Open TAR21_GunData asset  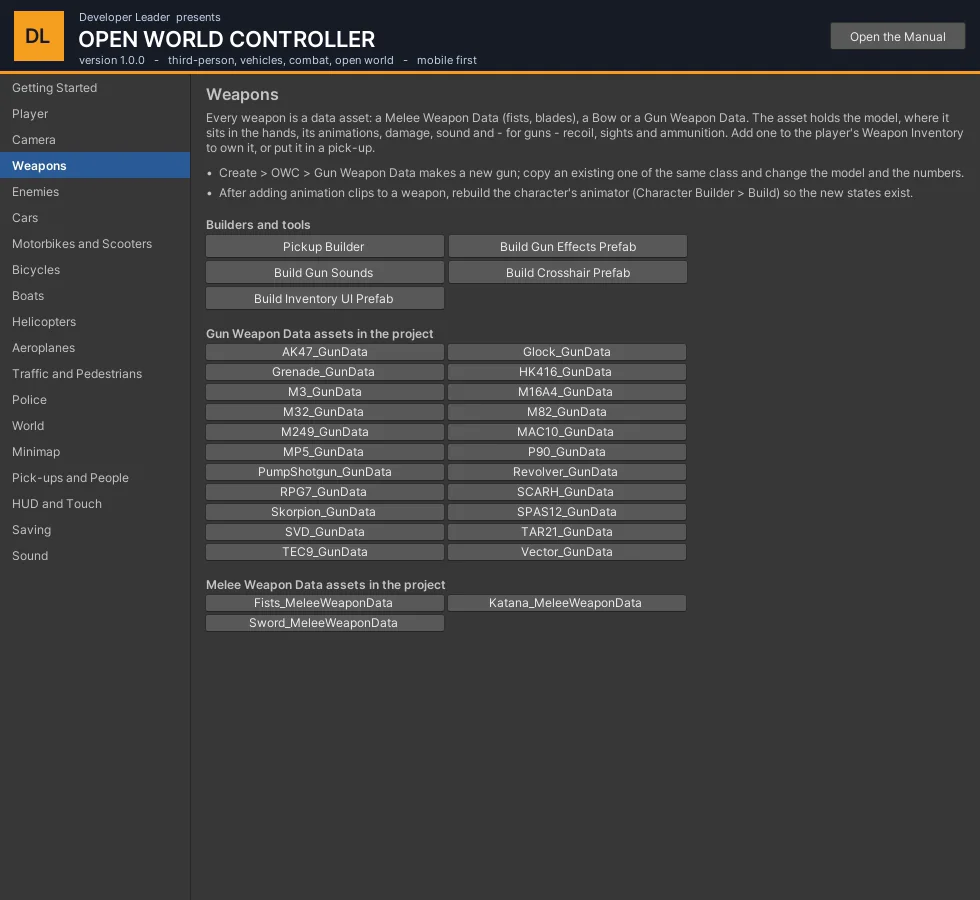click(x=567, y=532)
